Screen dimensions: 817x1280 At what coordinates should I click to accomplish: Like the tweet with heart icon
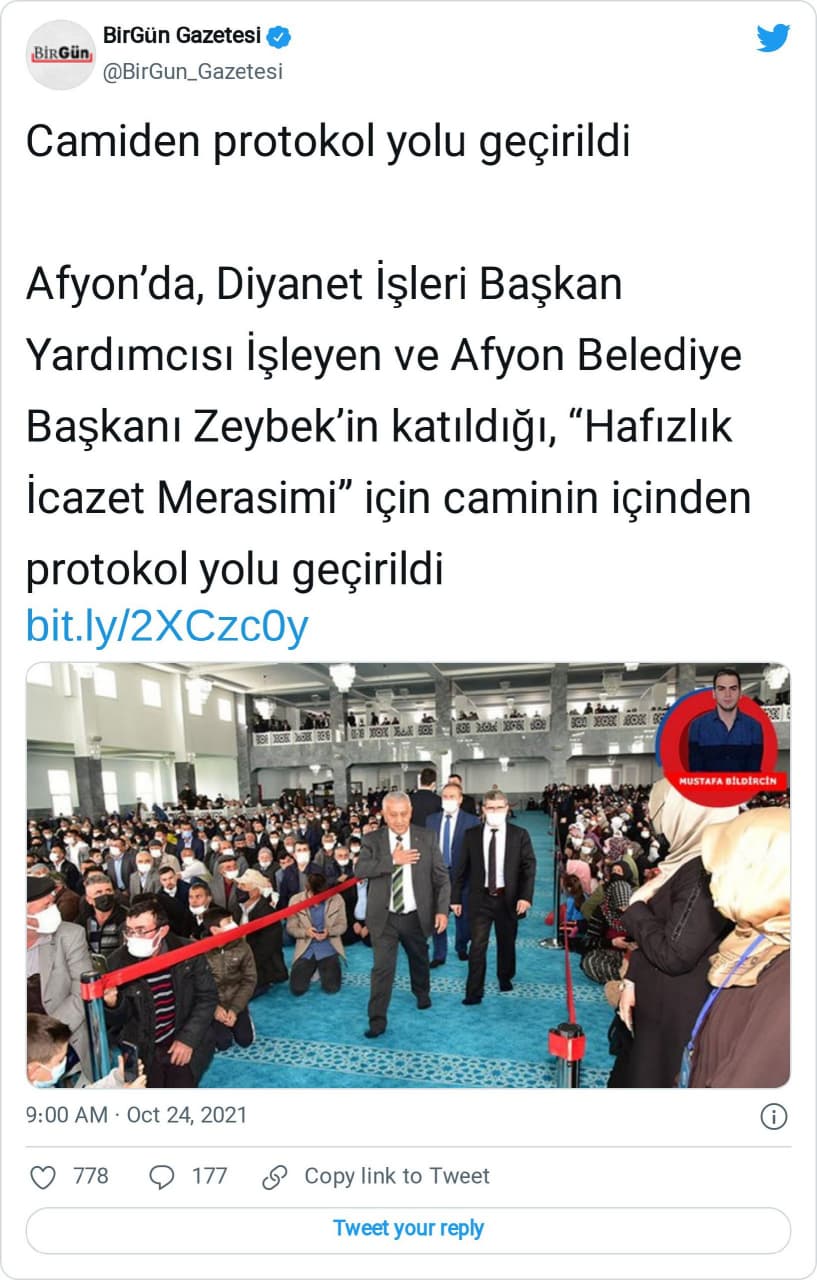click(x=43, y=1177)
